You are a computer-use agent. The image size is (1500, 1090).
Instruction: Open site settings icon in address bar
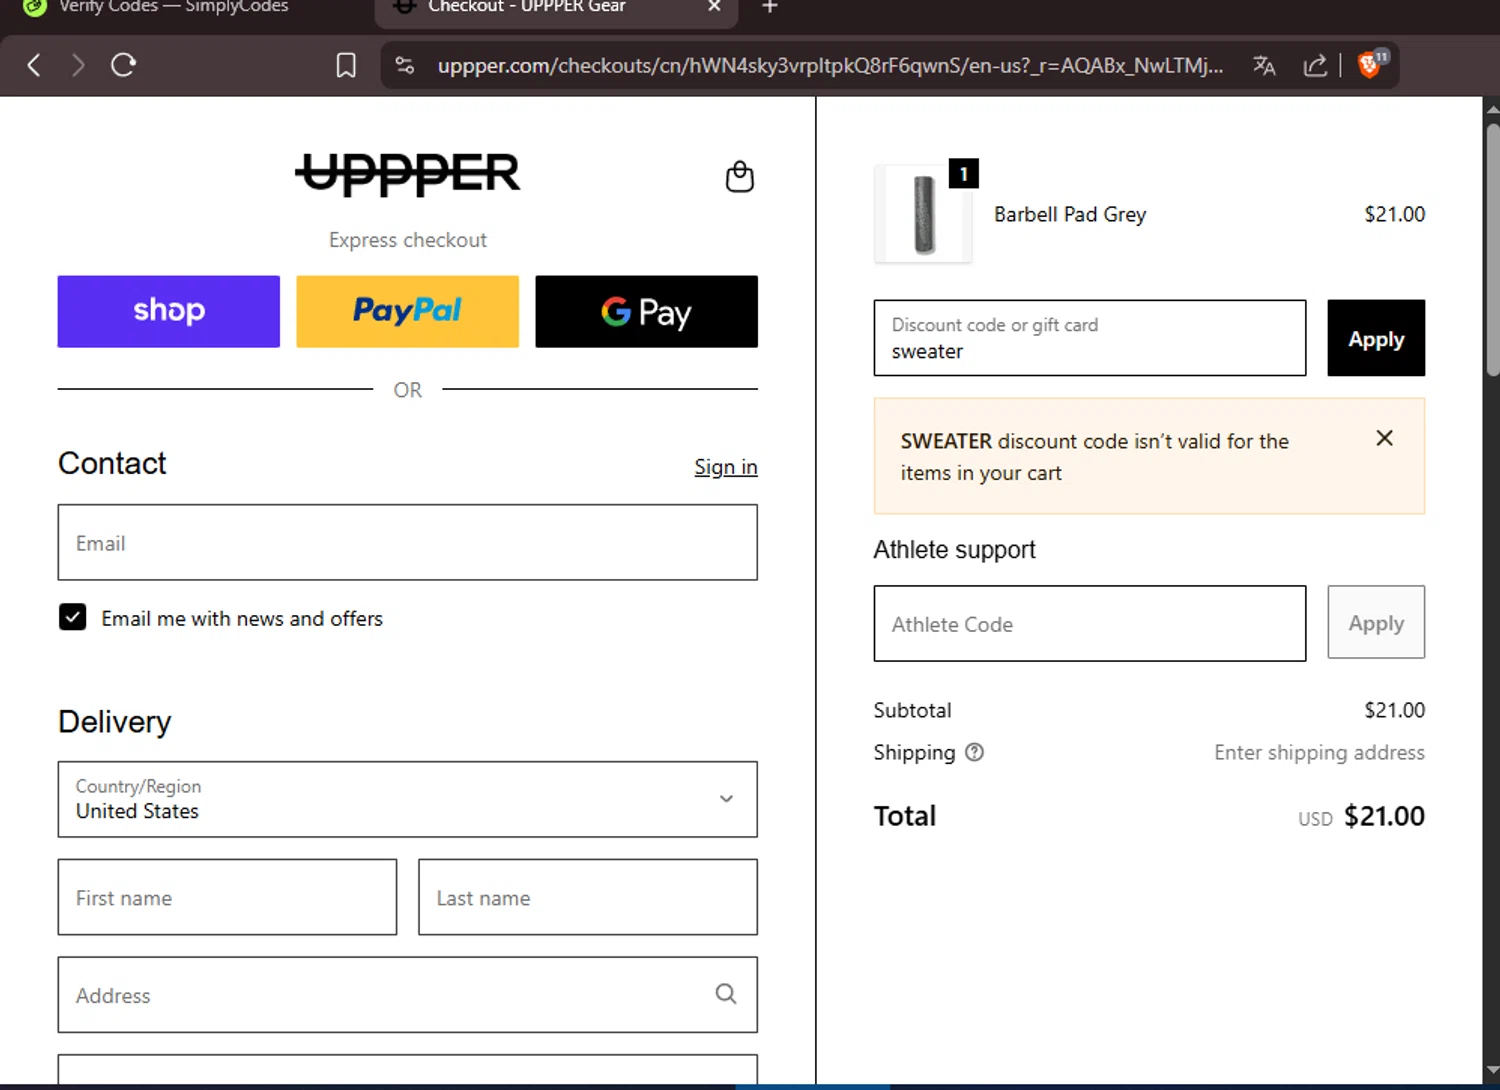pos(405,66)
